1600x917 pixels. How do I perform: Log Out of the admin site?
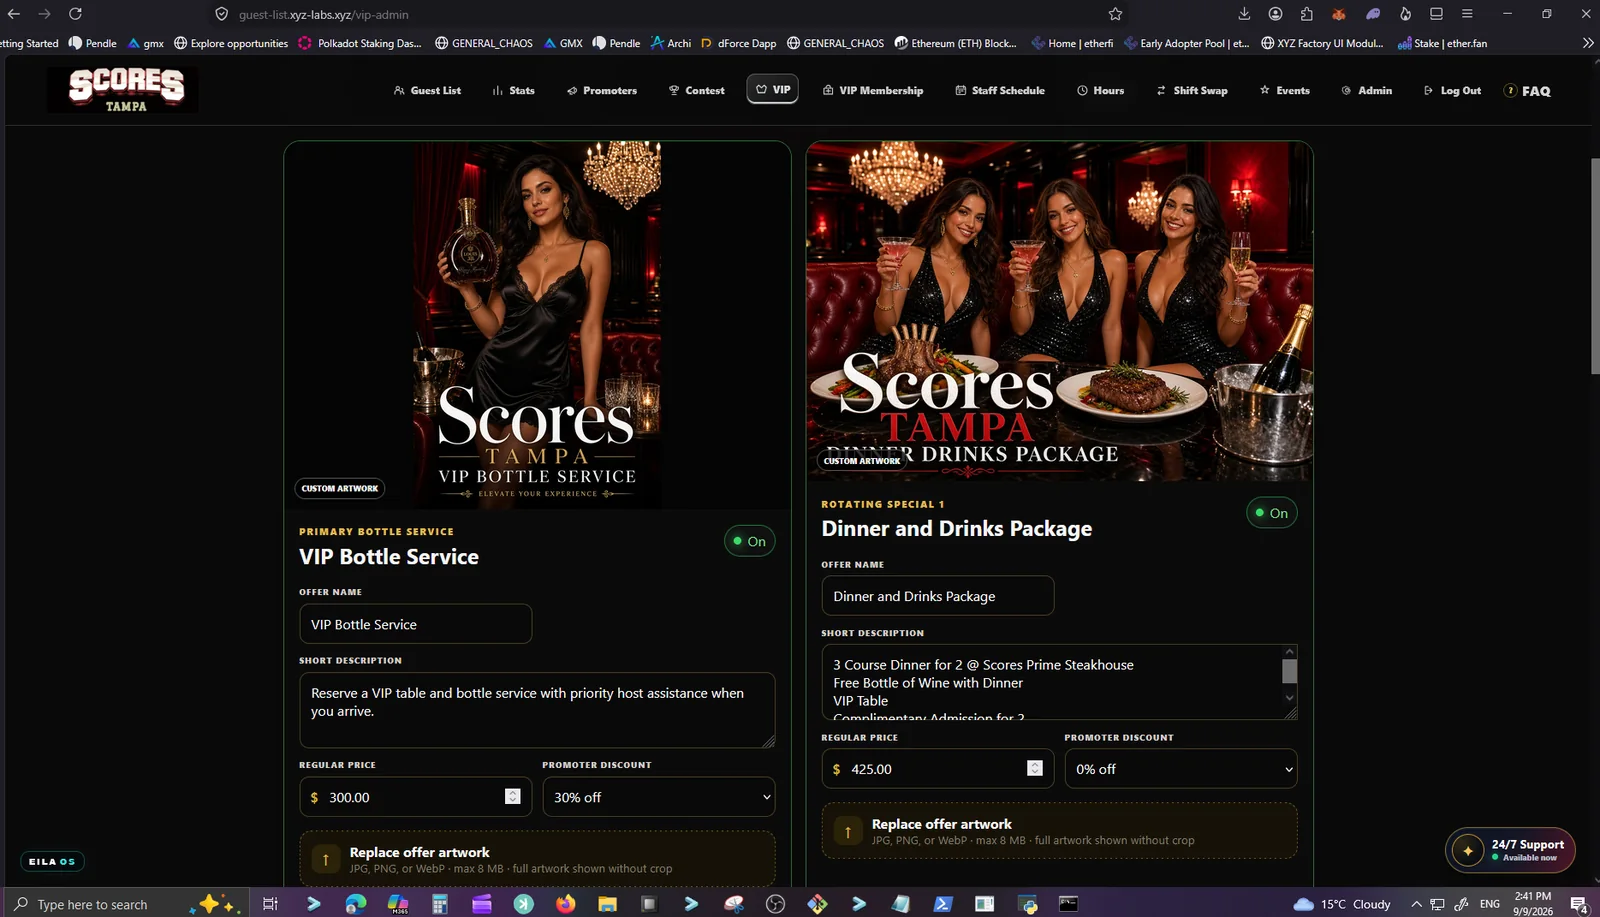tap(1452, 90)
